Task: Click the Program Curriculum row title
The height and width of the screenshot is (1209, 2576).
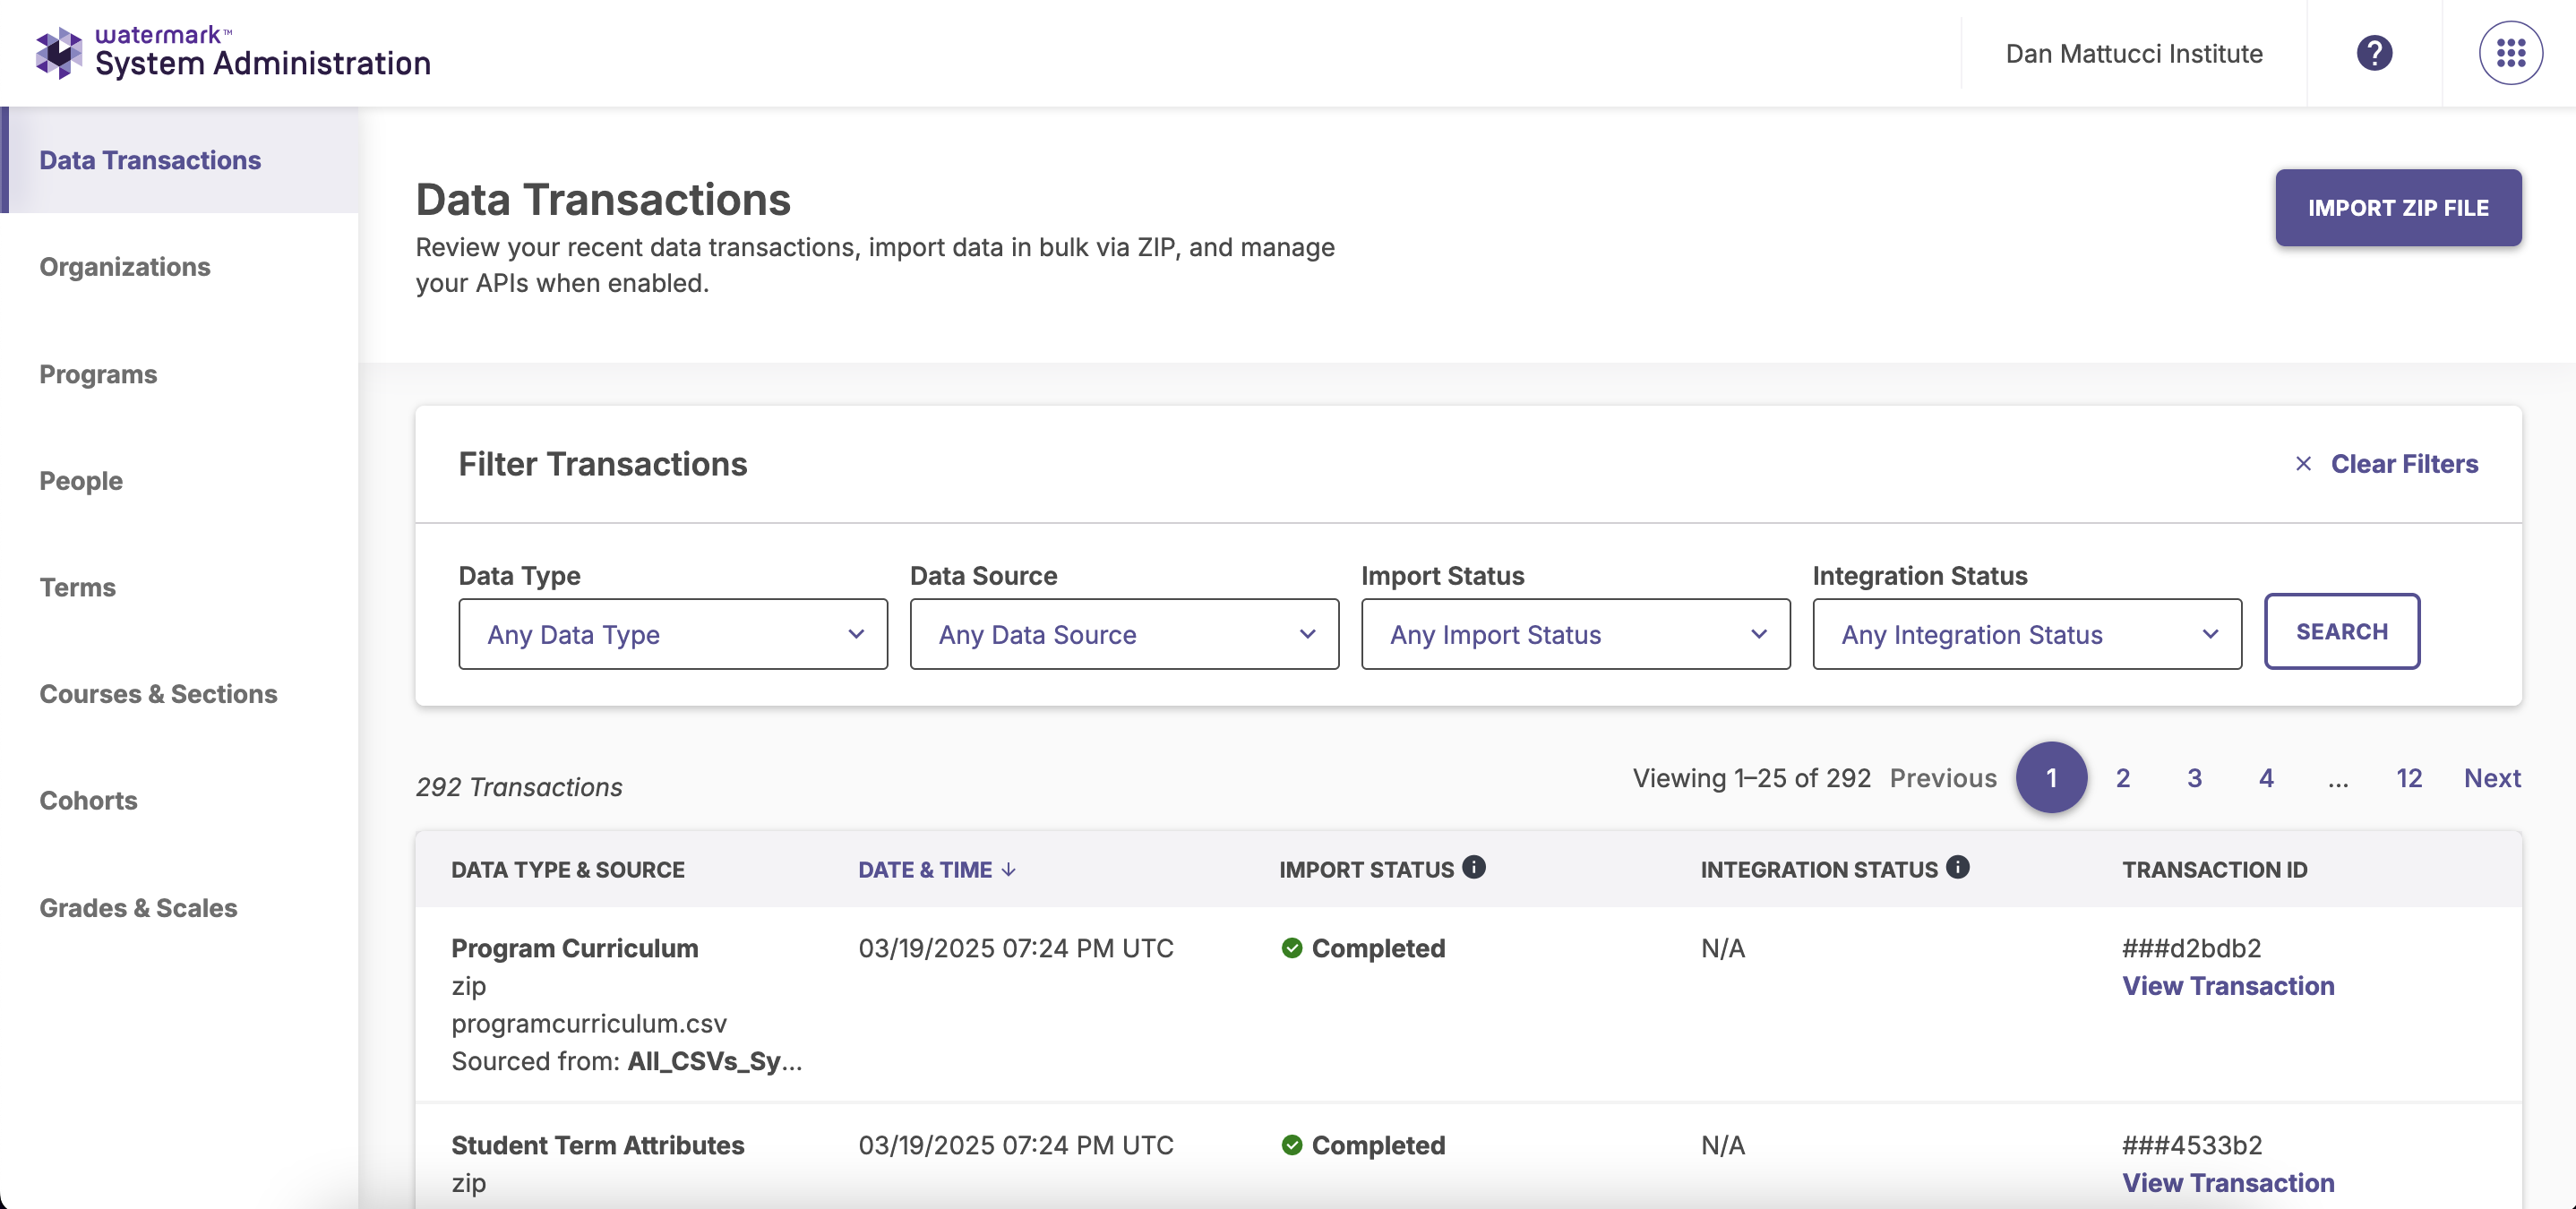Action: click(x=574, y=948)
